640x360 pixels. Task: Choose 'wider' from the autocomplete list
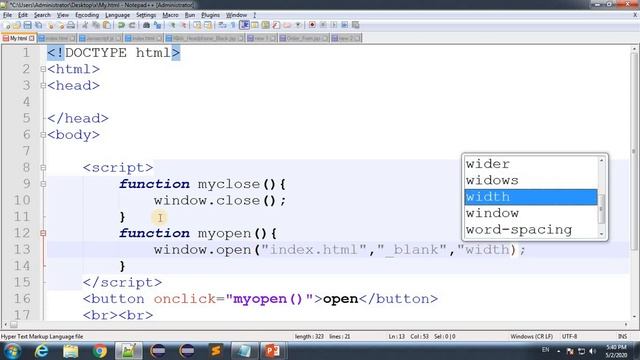coord(531,164)
